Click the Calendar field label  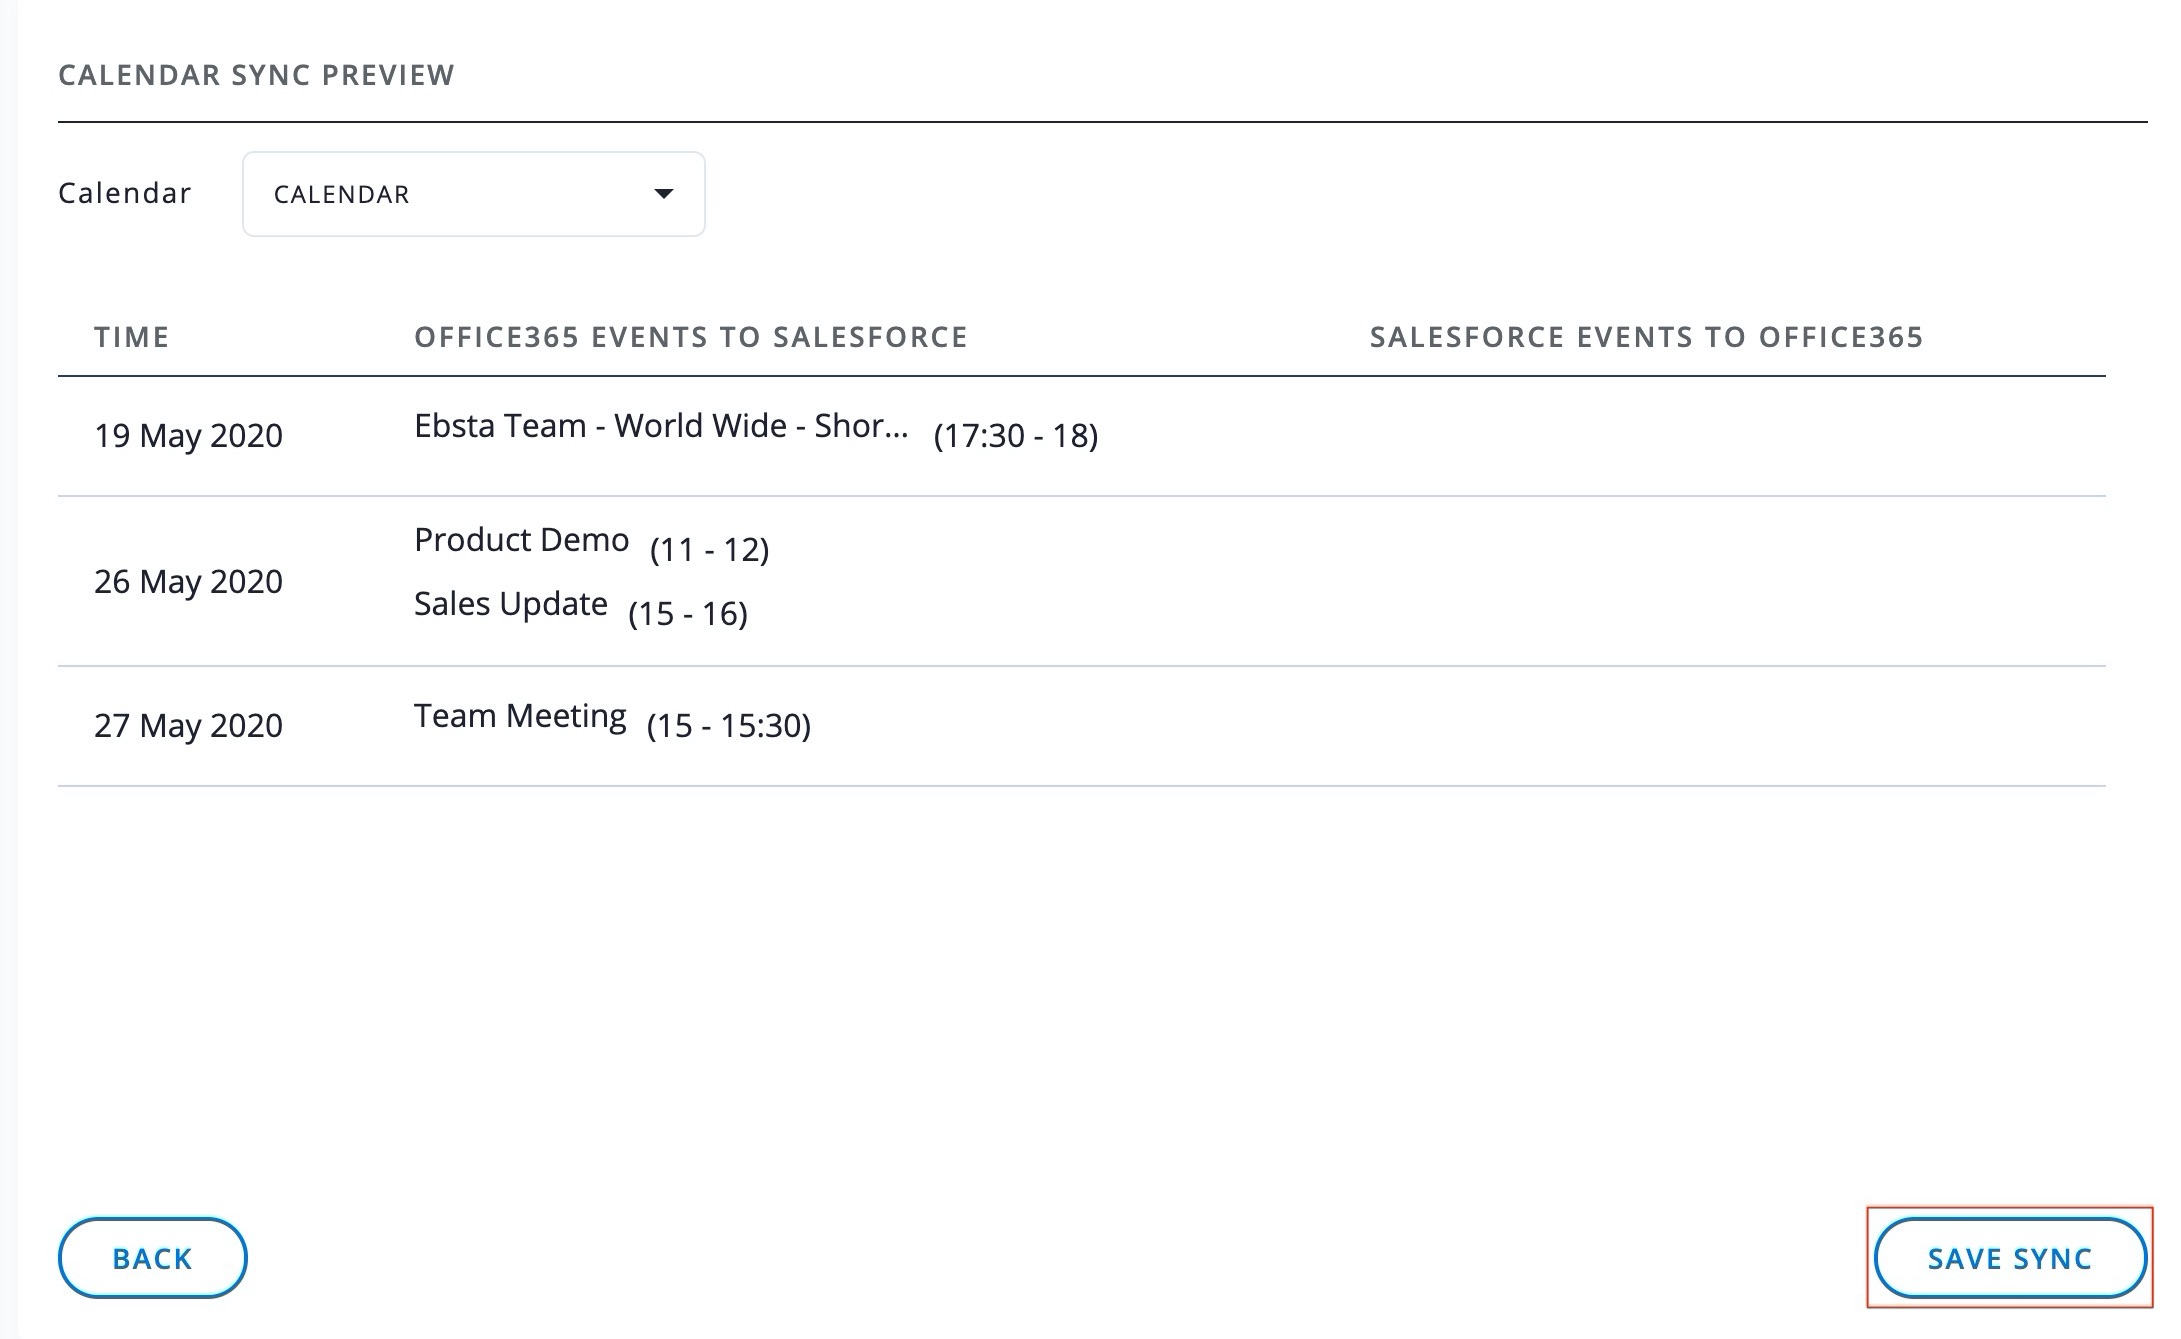coord(125,193)
